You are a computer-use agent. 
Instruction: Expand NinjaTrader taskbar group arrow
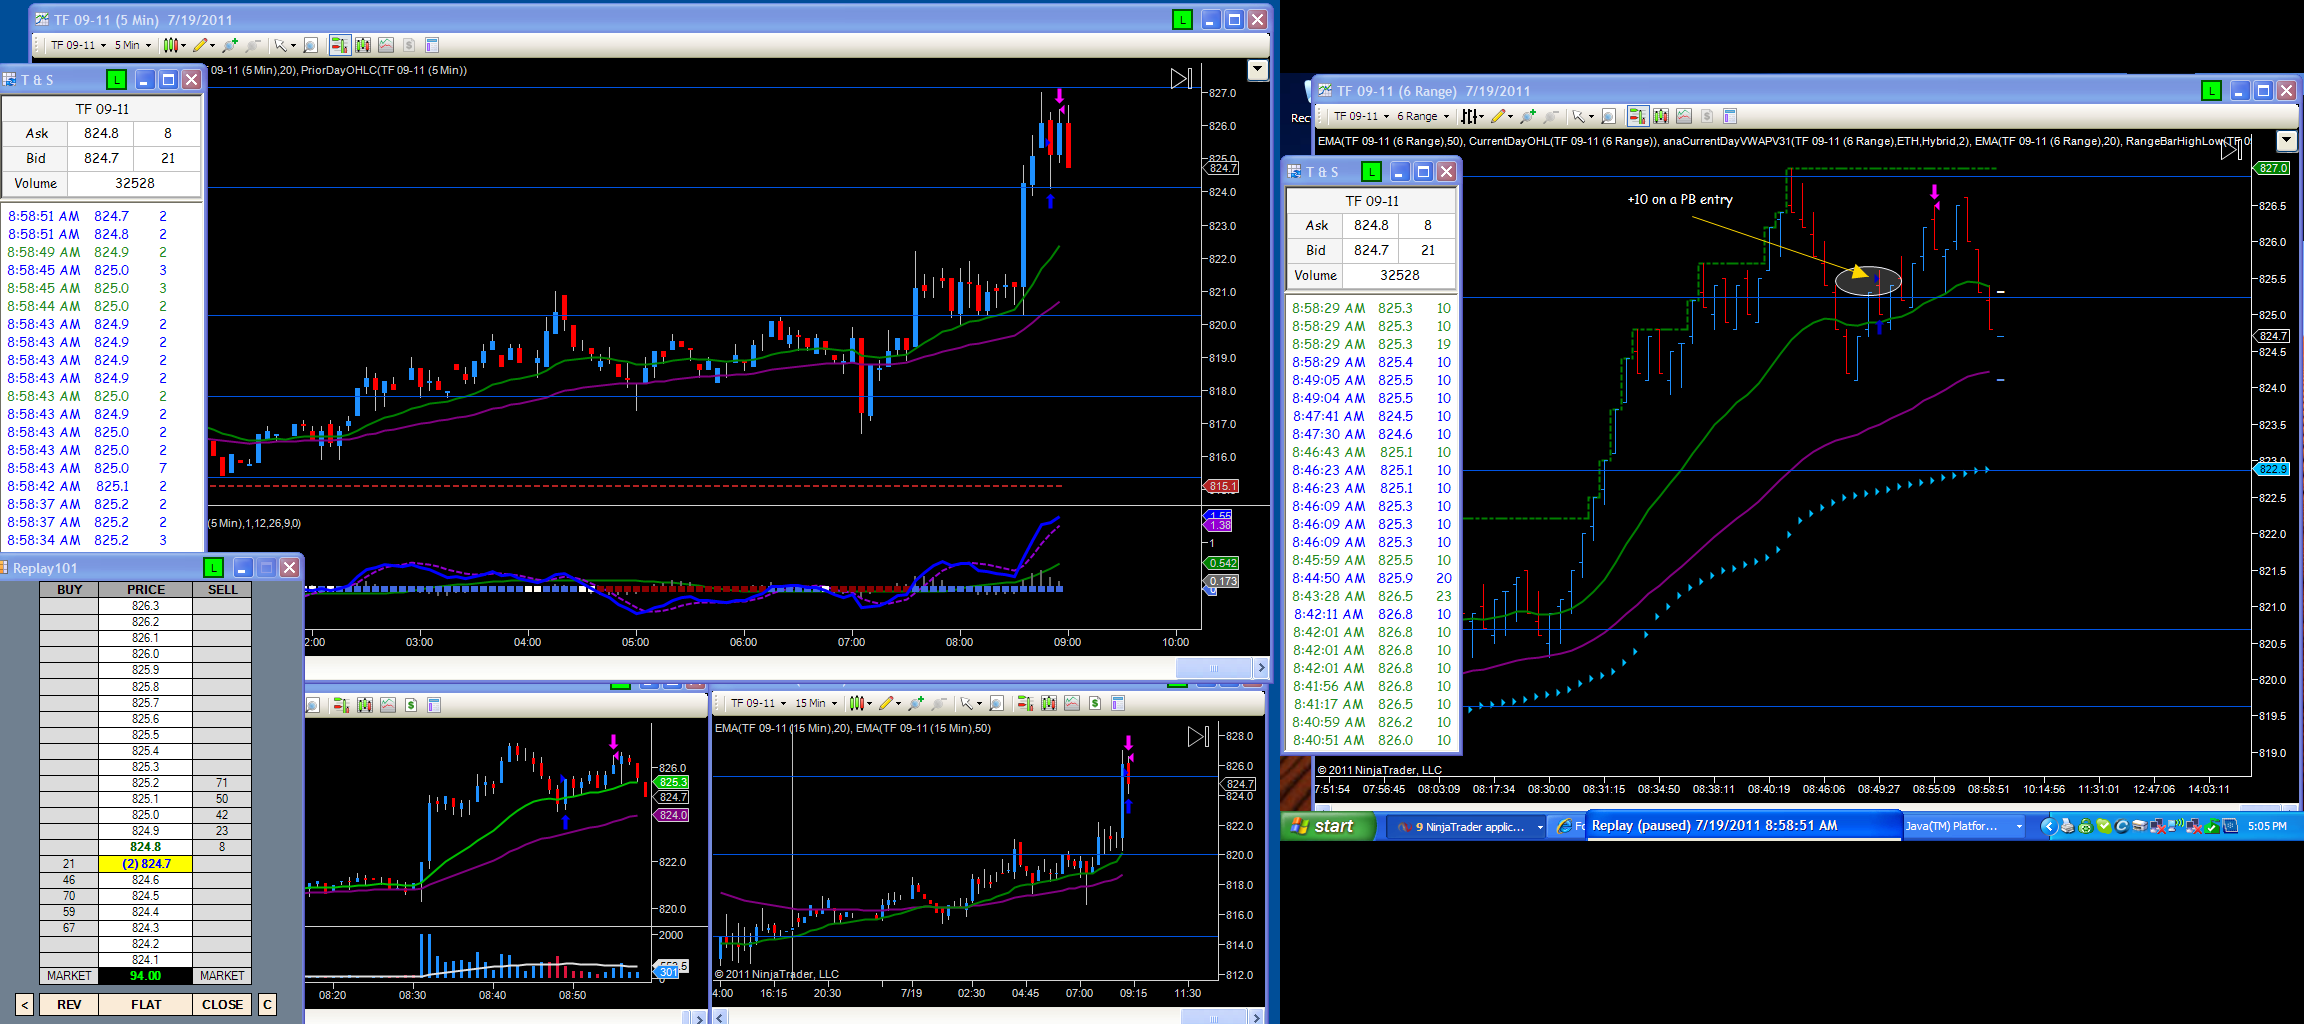pos(1539,827)
